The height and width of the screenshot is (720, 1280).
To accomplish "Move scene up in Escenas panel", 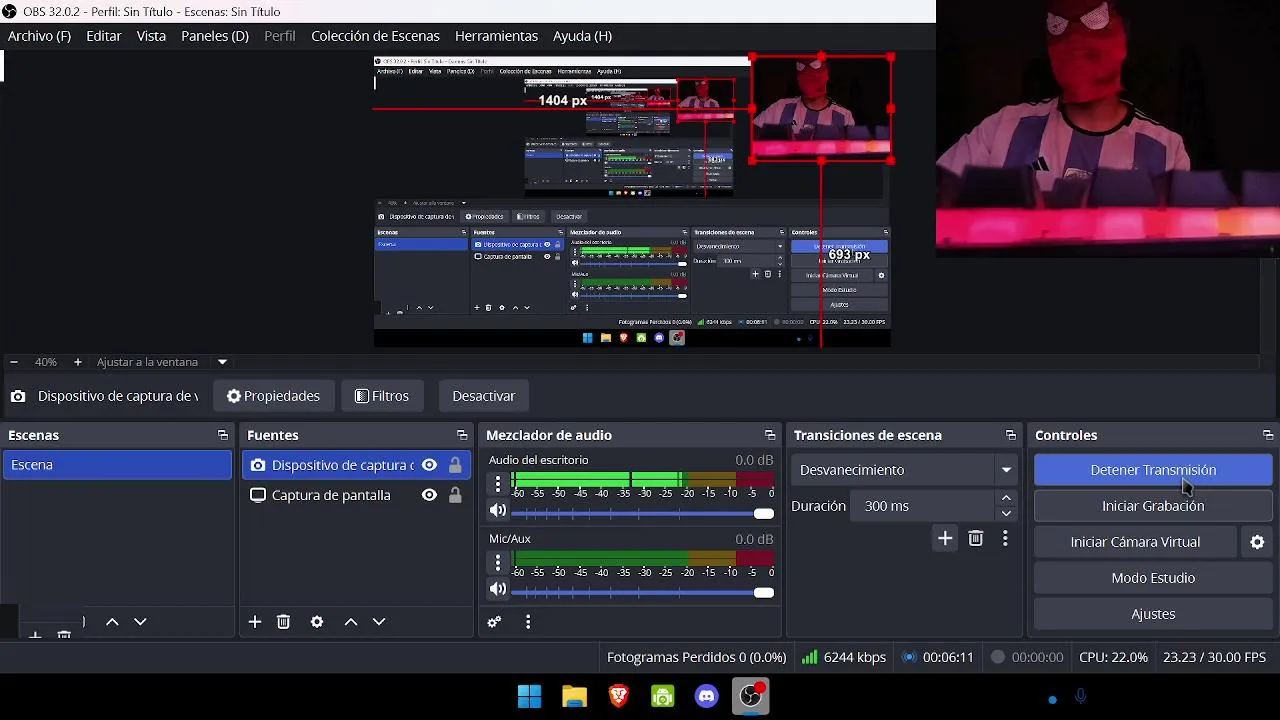I will click(x=112, y=622).
